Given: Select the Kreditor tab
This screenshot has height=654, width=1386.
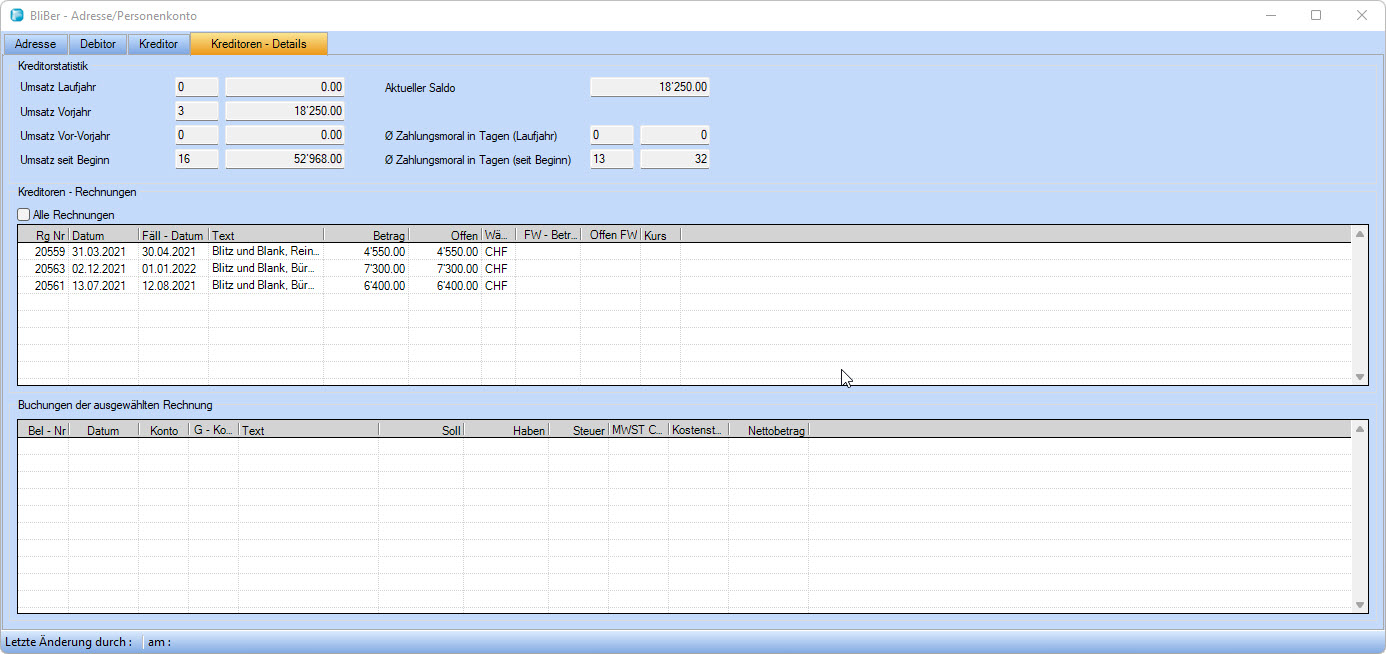Looking at the screenshot, I should pos(159,44).
